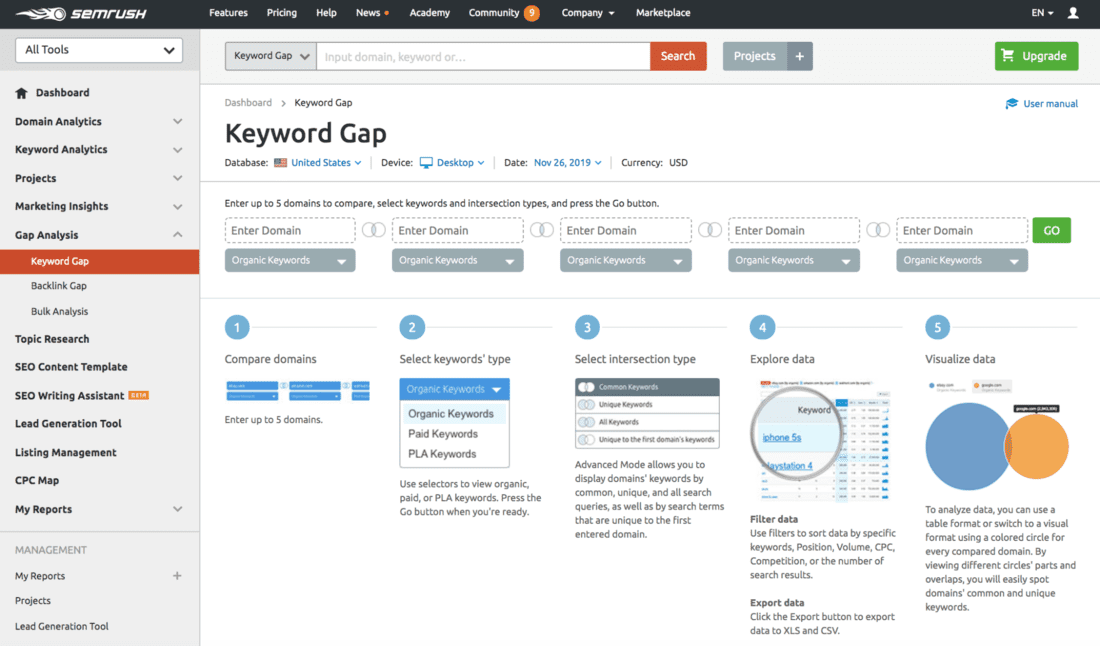This screenshot has height=646, width=1100.
Task: Toggle intersection type between fourth and fifth domains
Action: tap(878, 229)
